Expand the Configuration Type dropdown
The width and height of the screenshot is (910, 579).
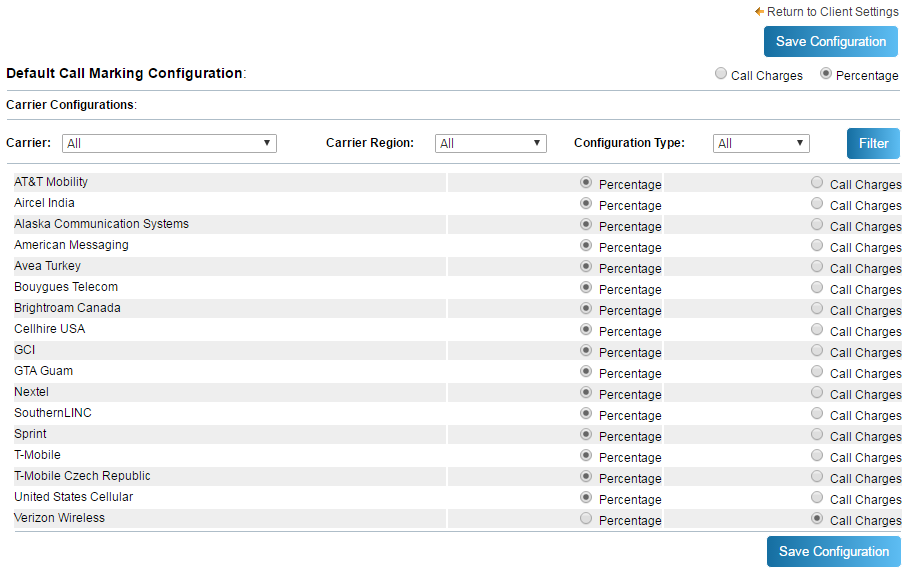tap(761, 143)
